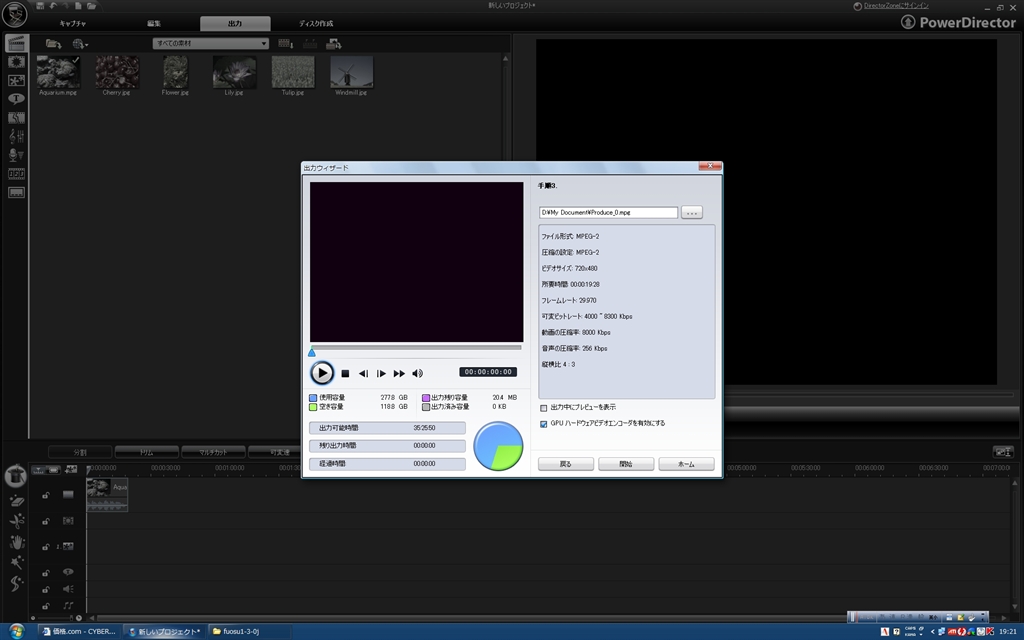Toggle the lock on the main video track

pyautogui.click(x=46, y=495)
